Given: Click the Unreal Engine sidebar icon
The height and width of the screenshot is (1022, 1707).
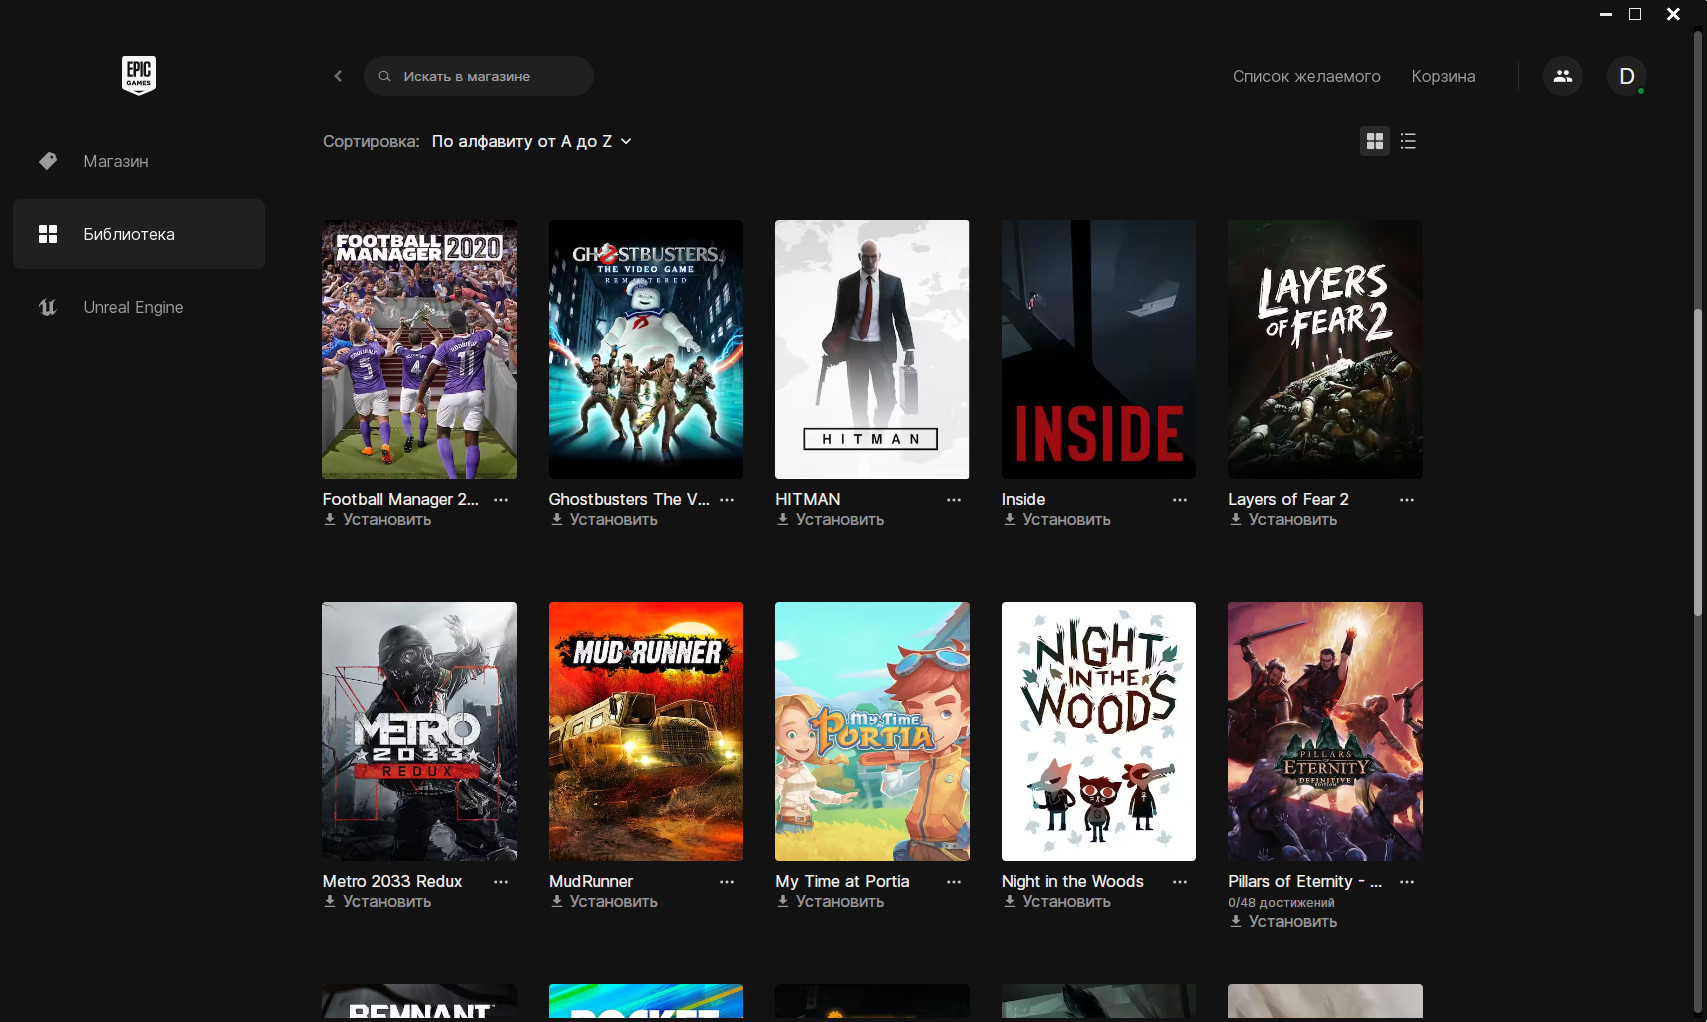Looking at the screenshot, I should coord(47,307).
